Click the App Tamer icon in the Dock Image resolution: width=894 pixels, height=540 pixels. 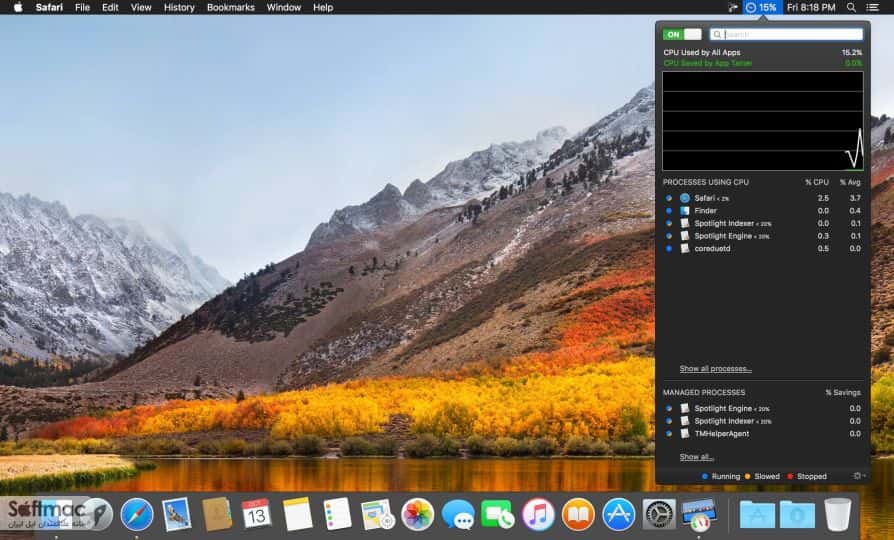tap(698, 514)
